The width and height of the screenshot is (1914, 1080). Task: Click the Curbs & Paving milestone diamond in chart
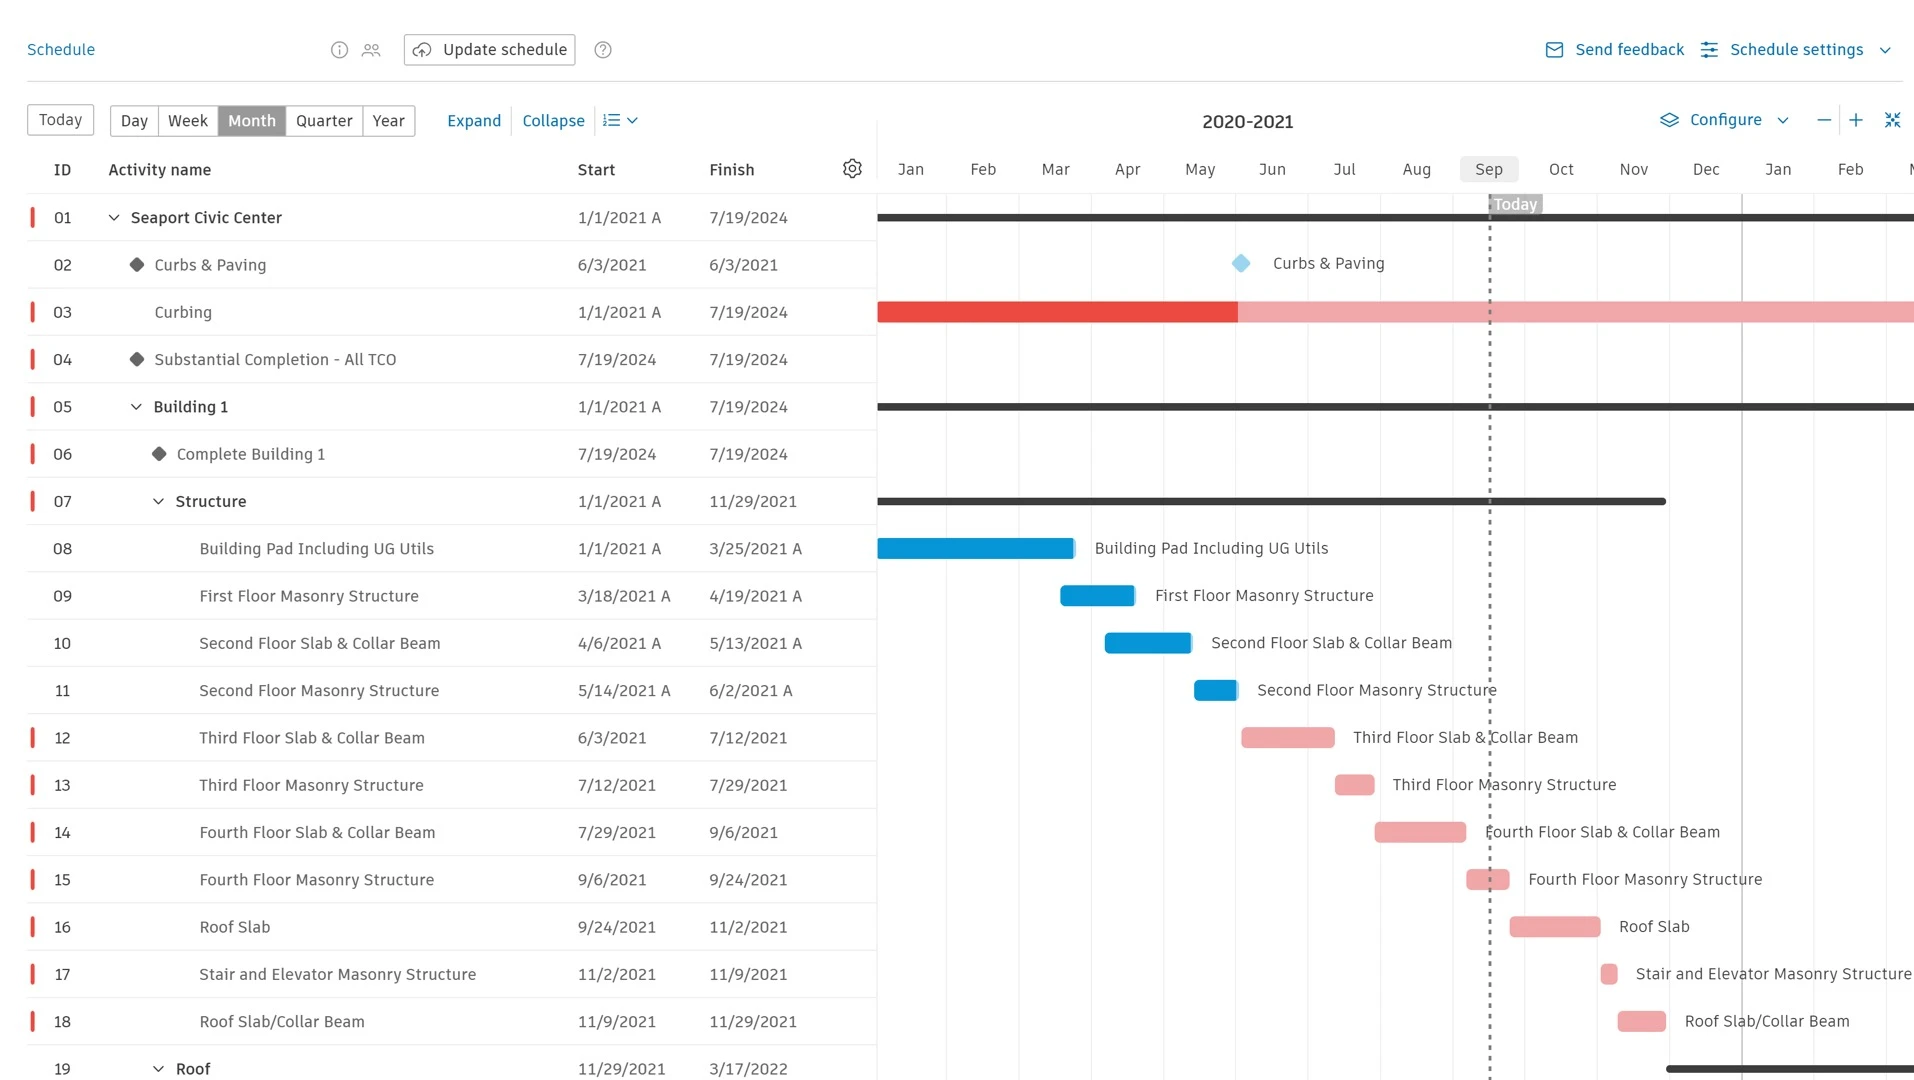(x=1241, y=264)
